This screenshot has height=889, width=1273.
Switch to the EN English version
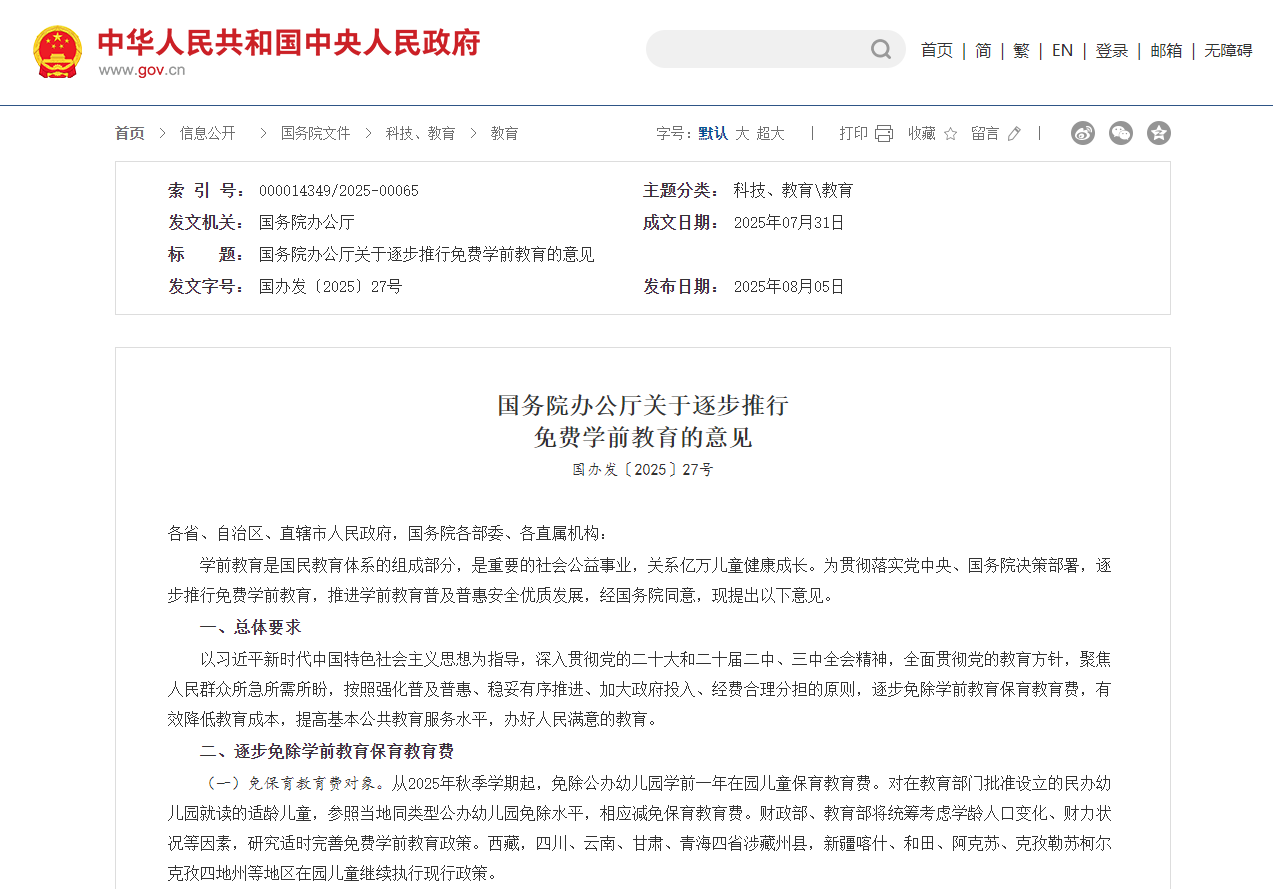(1062, 50)
